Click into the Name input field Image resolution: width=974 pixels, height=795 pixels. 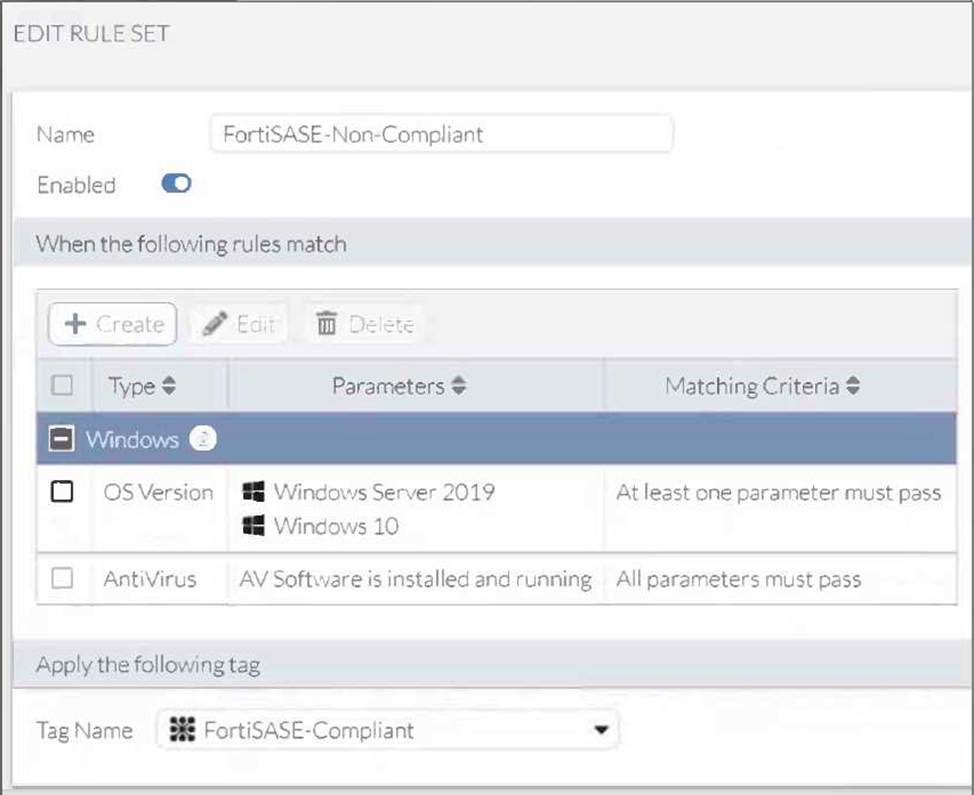440,134
